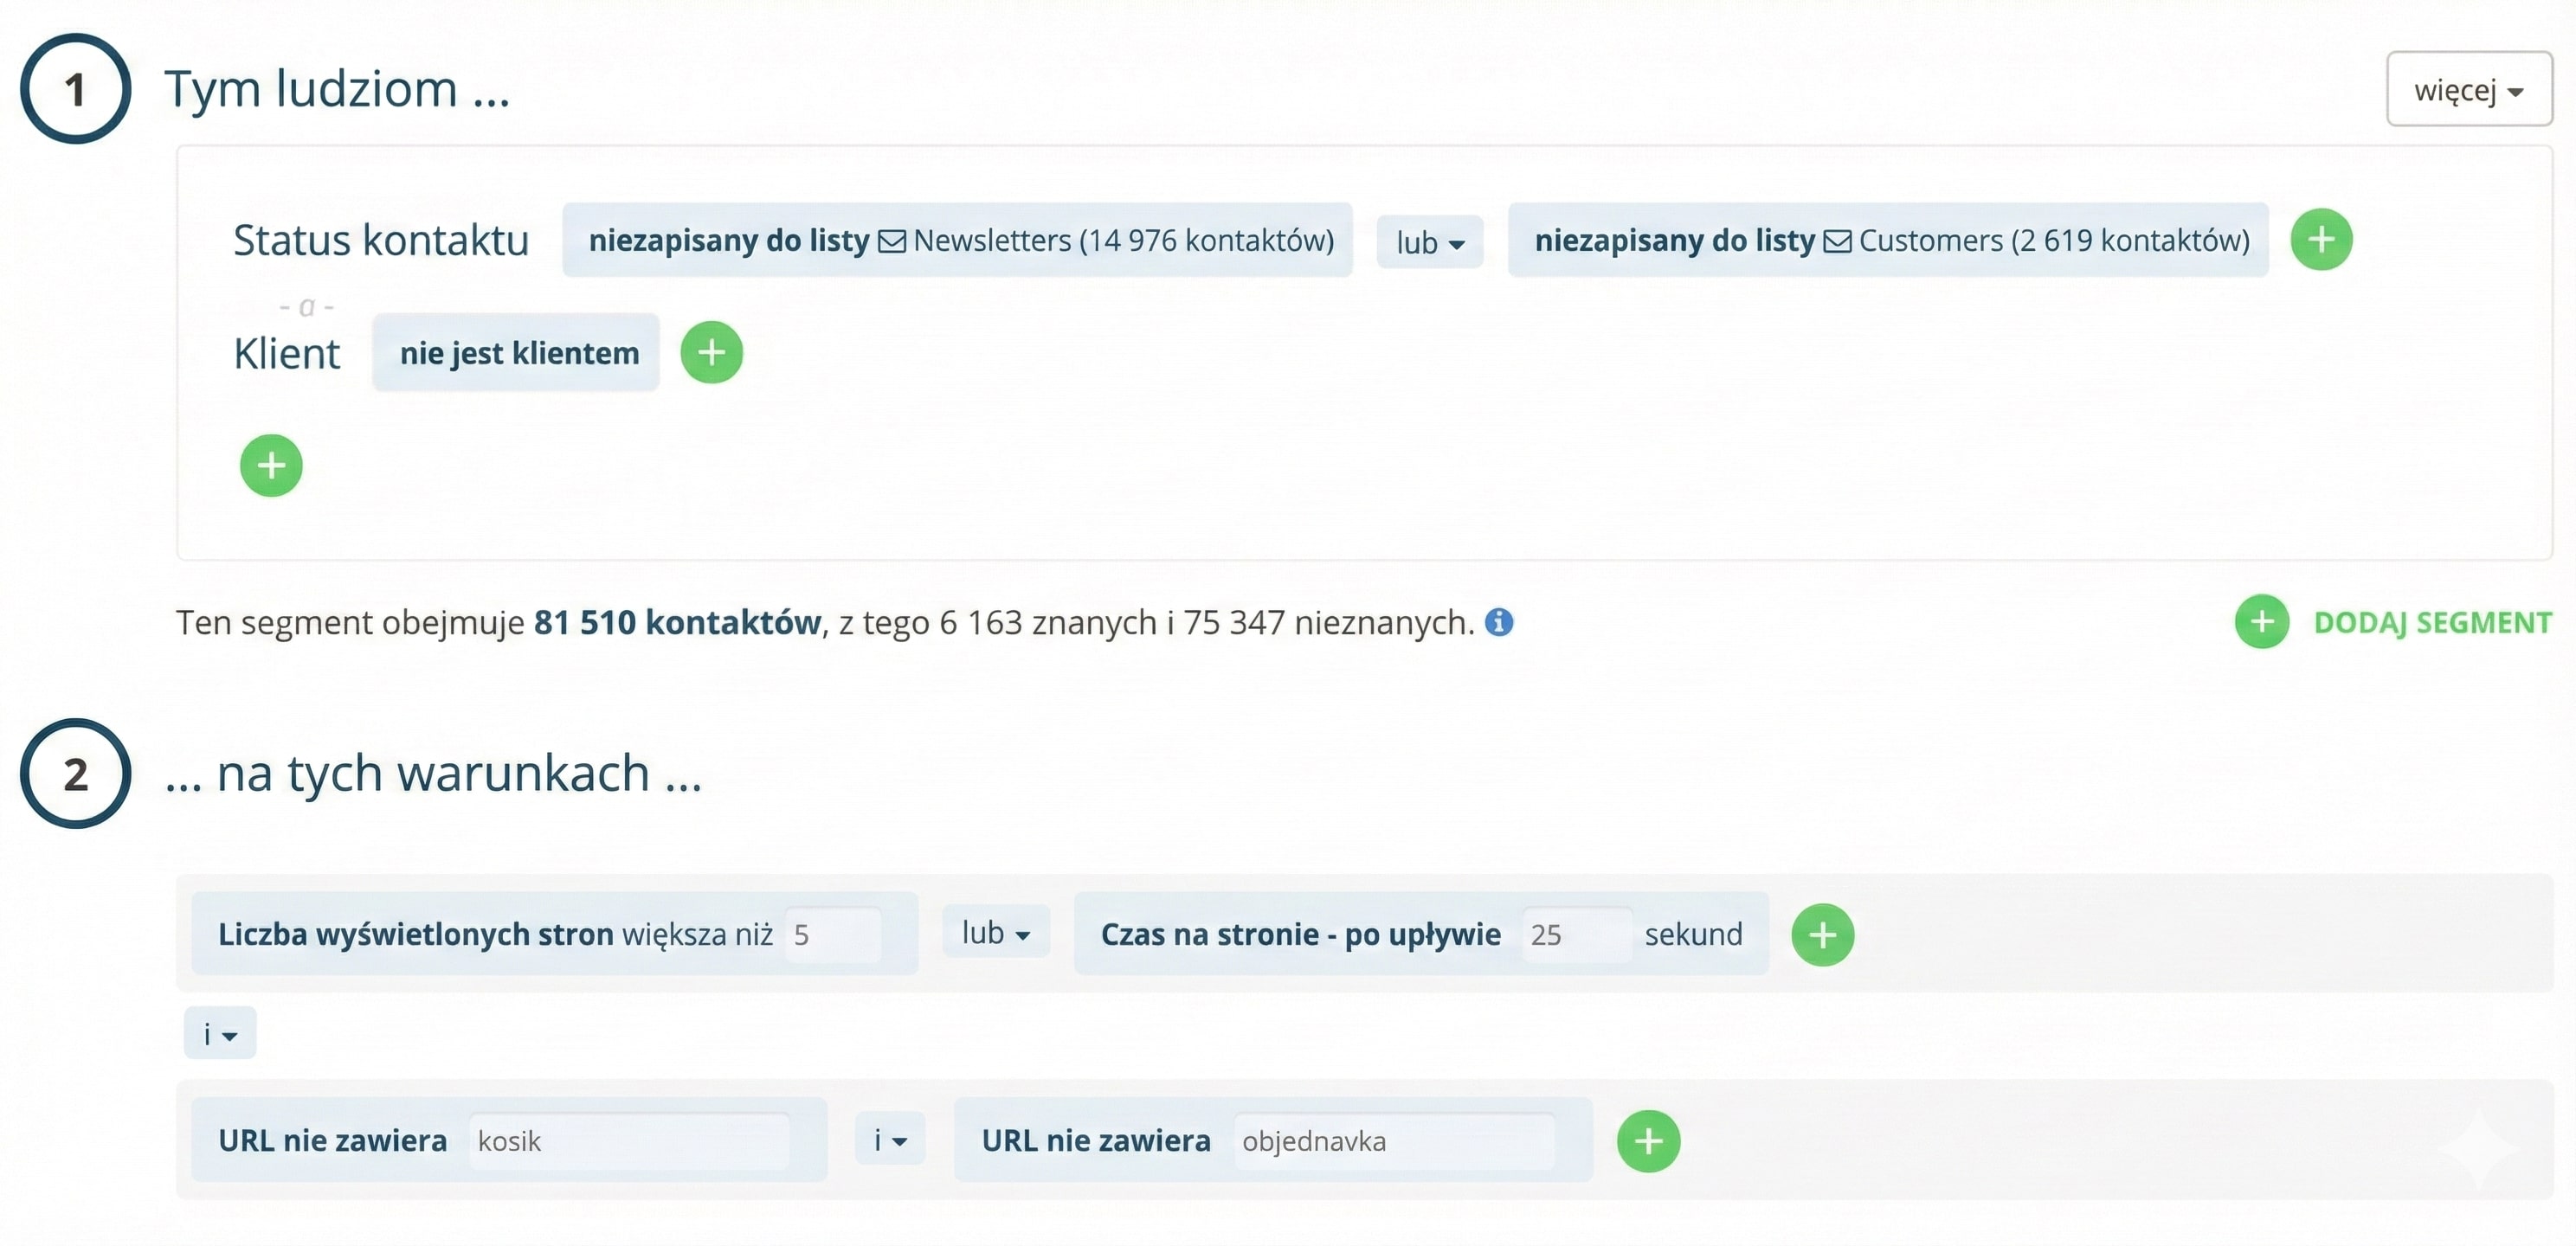Click the URL field containing 'kosik'
The height and width of the screenshot is (1246, 2576).
[x=628, y=1141]
